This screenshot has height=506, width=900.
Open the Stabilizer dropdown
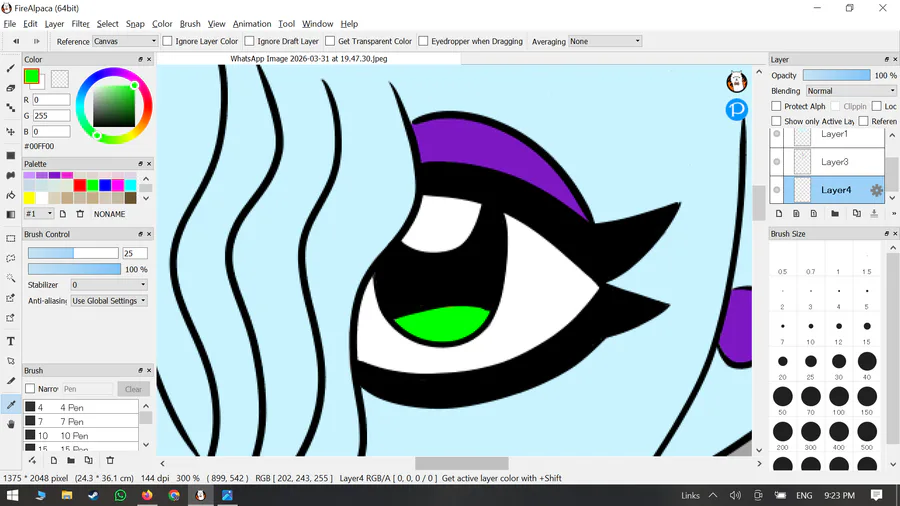tap(108, 285)
